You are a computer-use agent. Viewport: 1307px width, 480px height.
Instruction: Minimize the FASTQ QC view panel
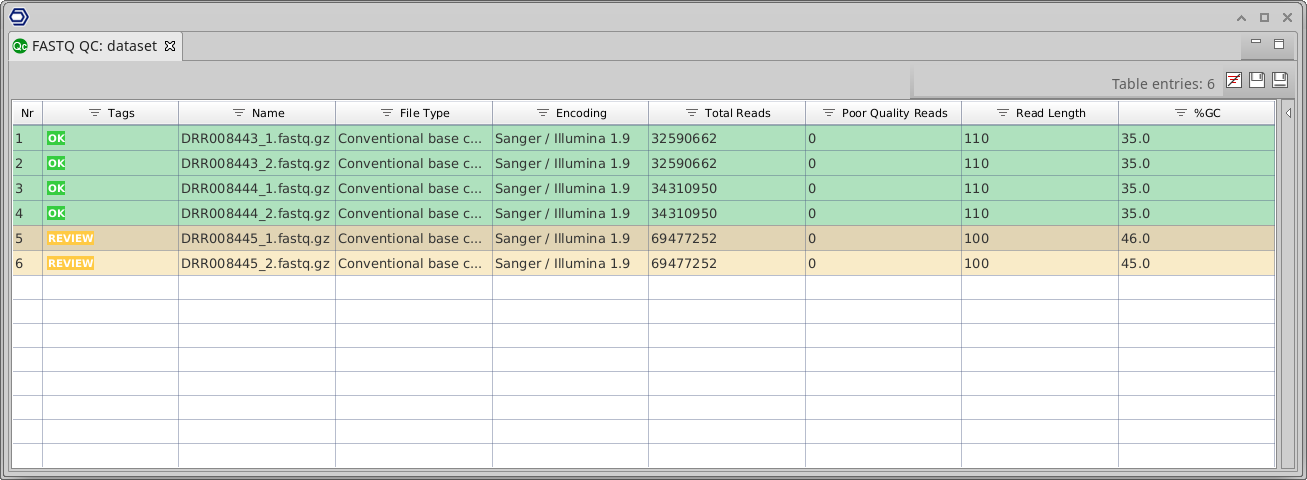1257,44
